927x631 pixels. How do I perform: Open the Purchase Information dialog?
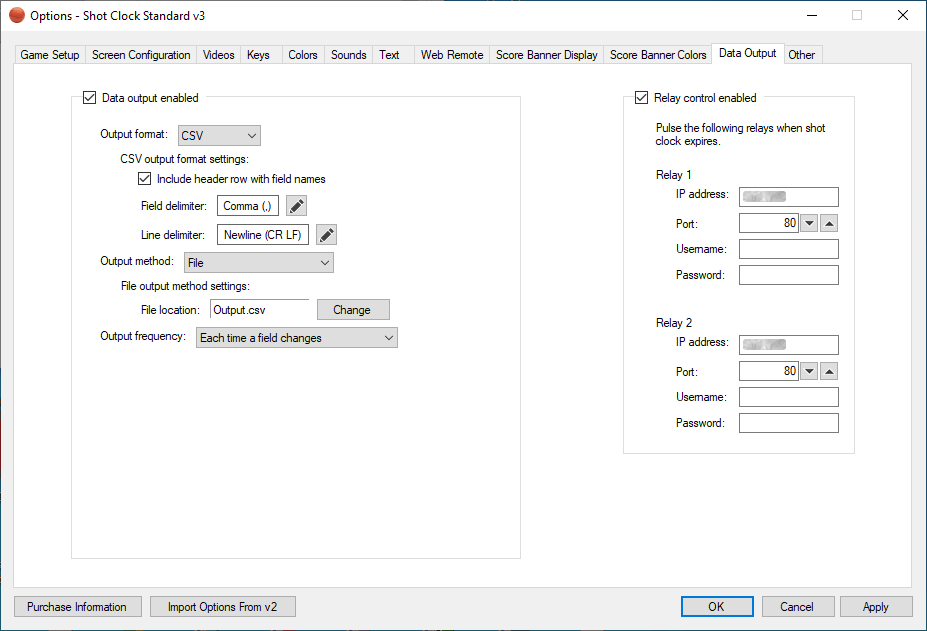77,607
